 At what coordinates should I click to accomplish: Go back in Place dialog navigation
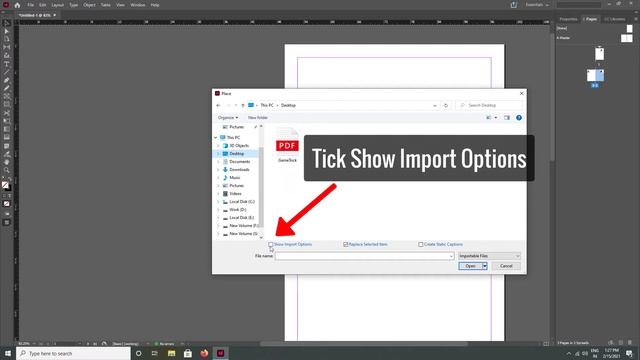click(x=218, y=105)
